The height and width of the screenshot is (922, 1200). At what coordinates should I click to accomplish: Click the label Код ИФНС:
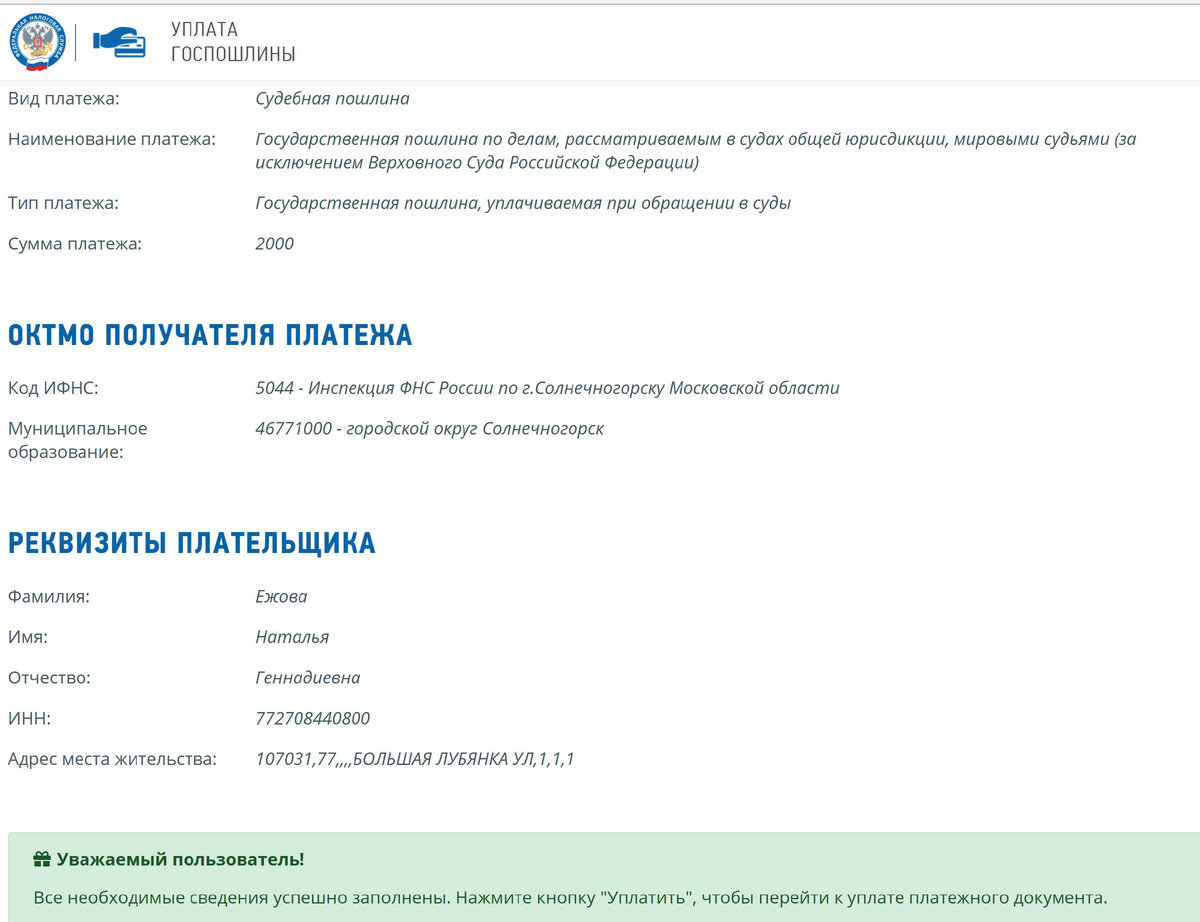[53, 388]
